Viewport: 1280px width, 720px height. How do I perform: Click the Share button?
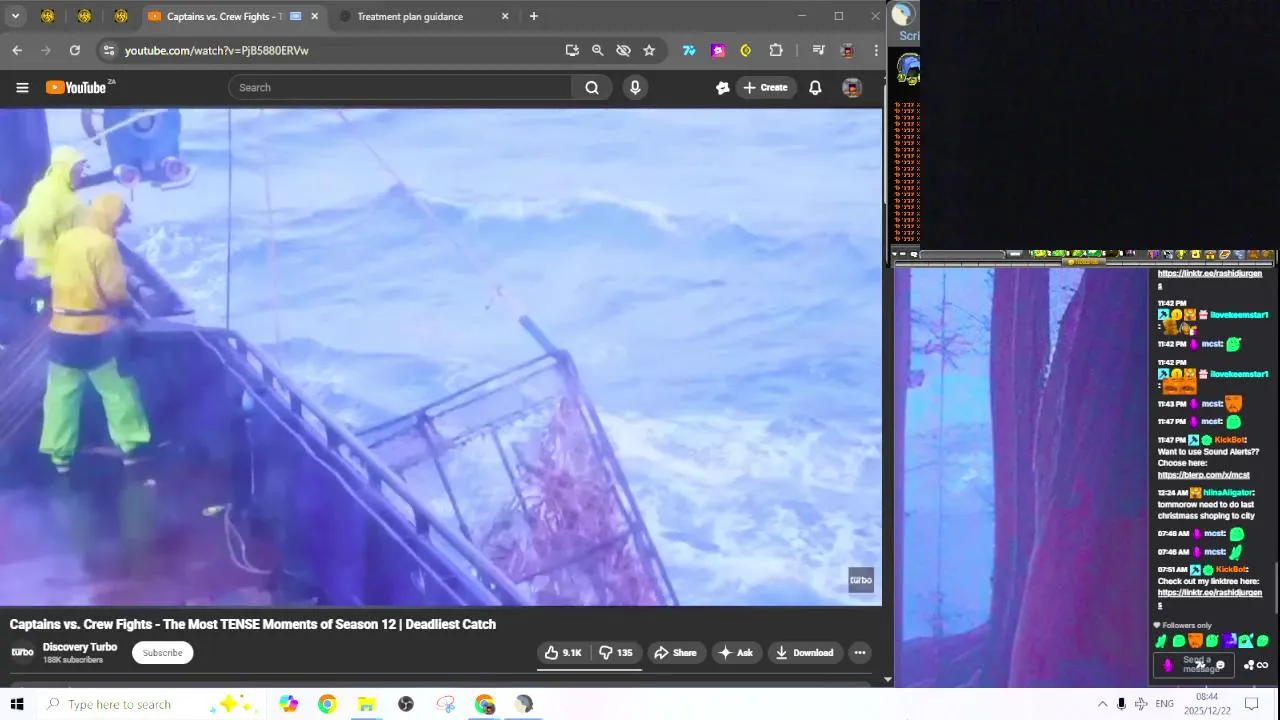tap(675, 653)
